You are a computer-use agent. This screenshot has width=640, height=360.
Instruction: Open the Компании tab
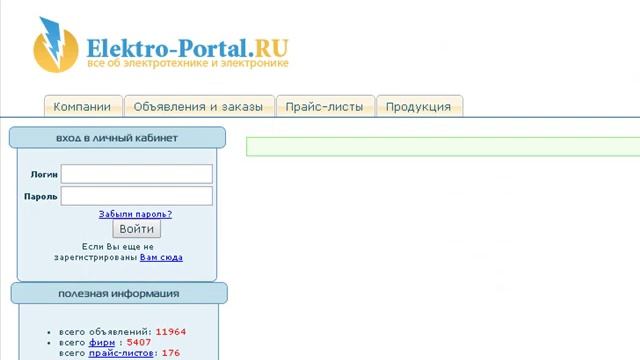pos(83,106)
